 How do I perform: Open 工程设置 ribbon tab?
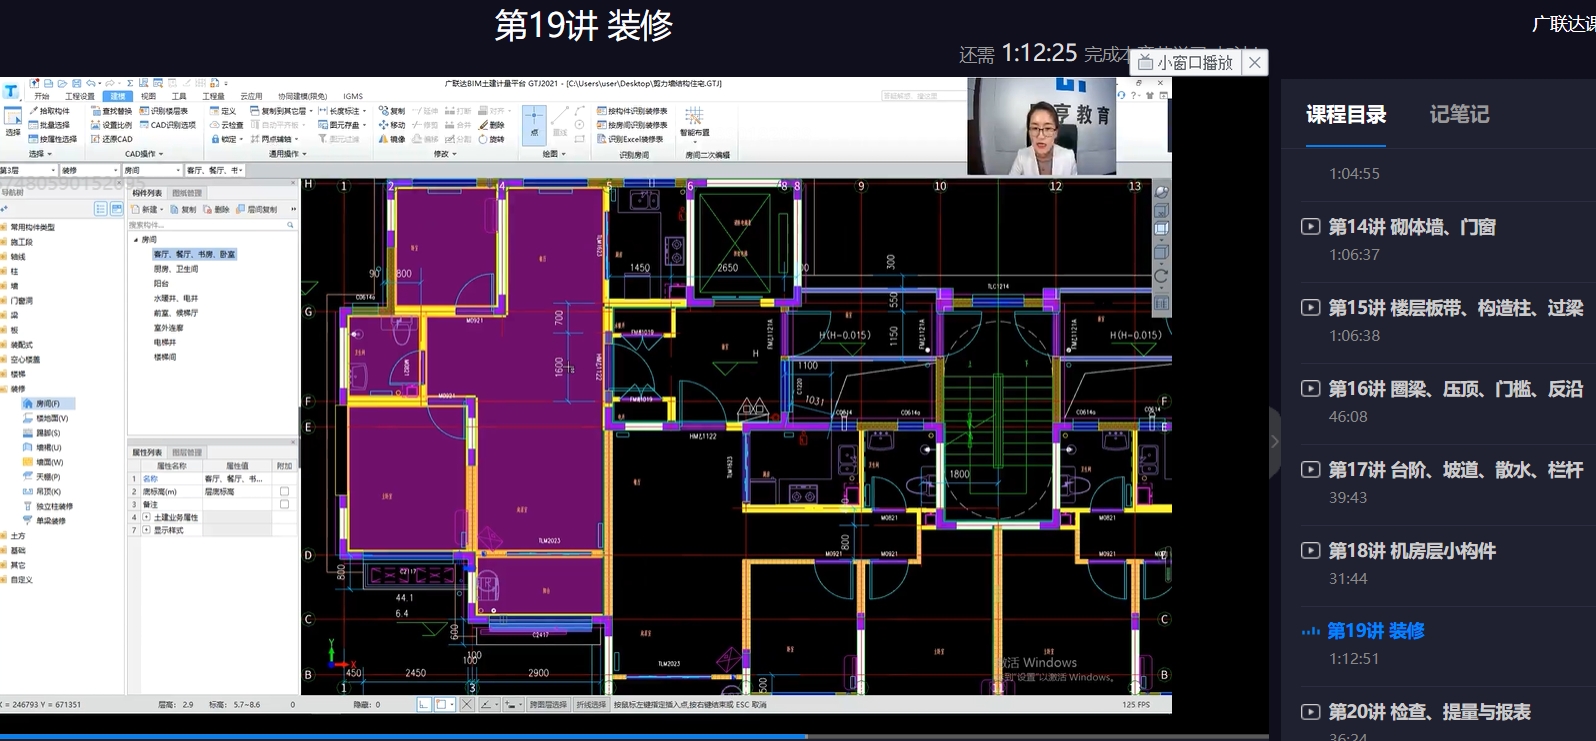coord(80,96)
